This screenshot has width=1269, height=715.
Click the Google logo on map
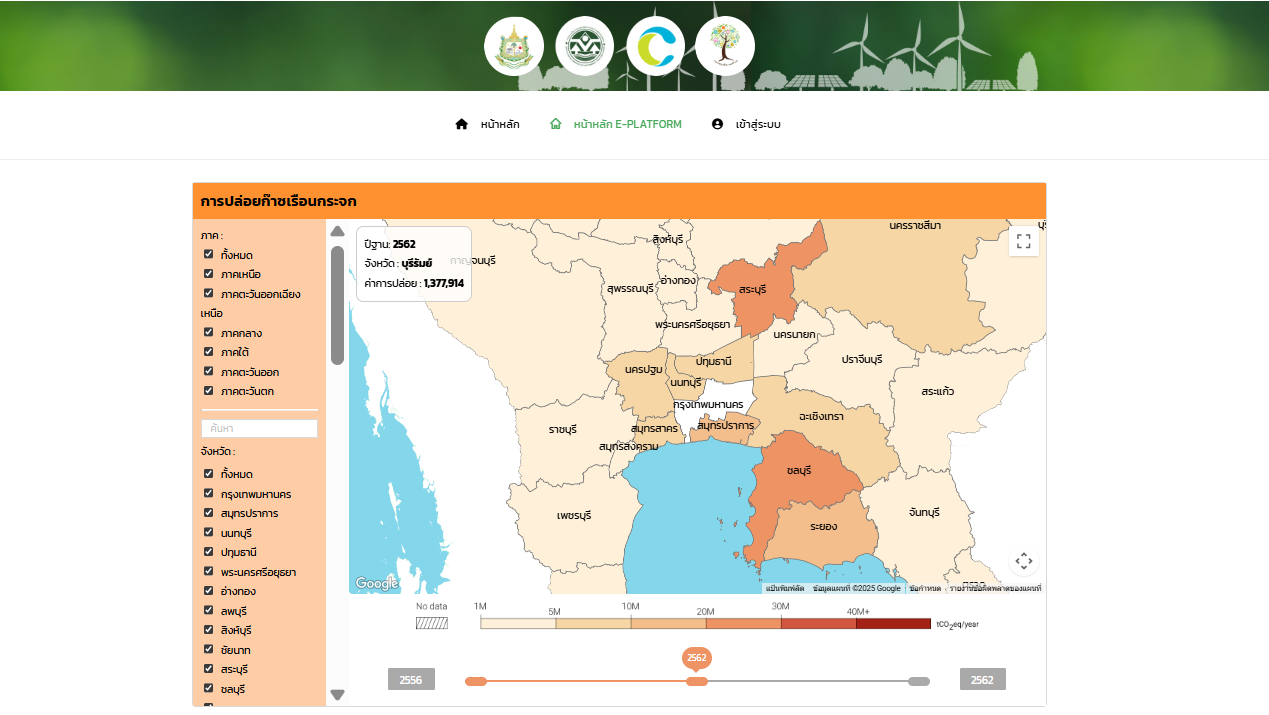click(376, 584)
